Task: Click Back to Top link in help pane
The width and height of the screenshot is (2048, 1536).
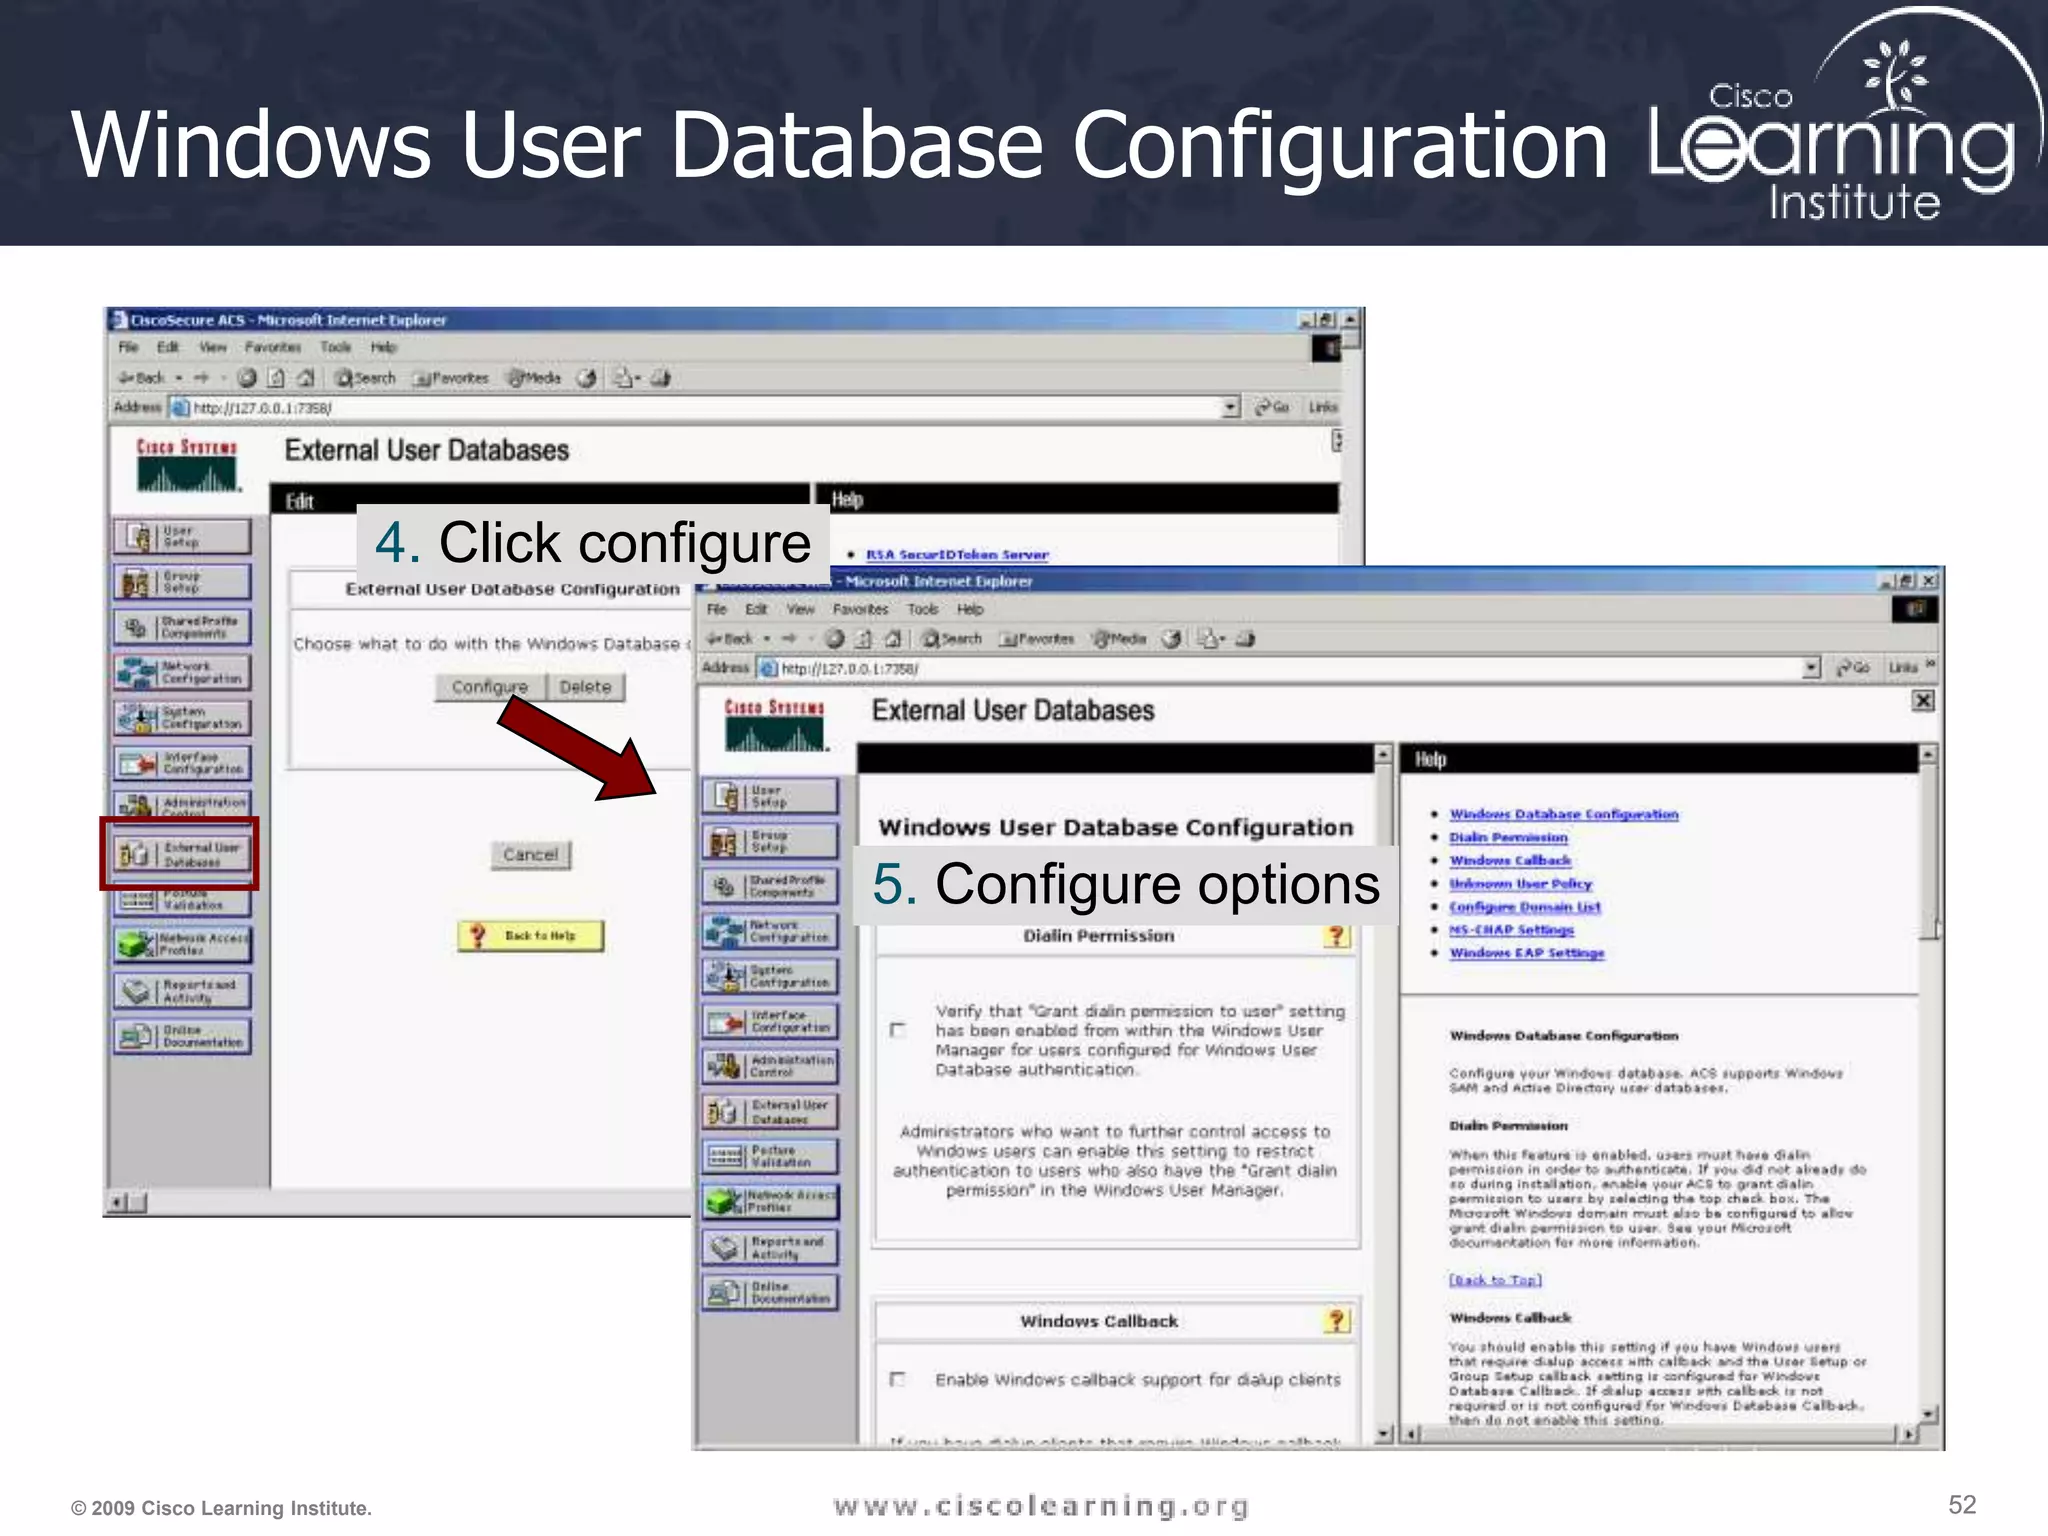Action: point(1495,1280)
